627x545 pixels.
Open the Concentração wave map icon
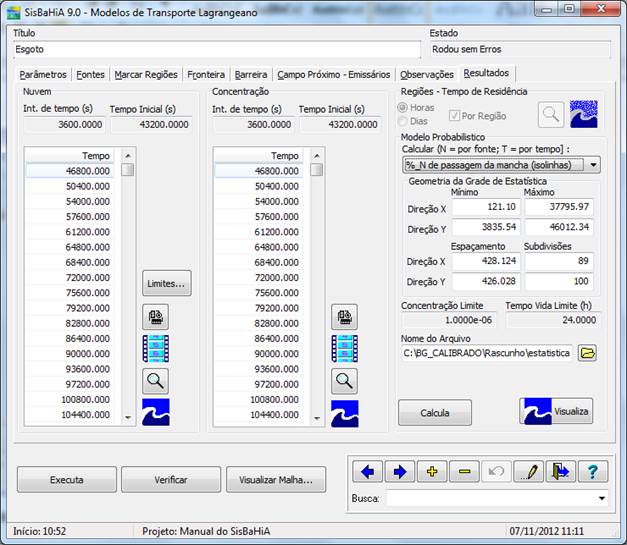344,413
